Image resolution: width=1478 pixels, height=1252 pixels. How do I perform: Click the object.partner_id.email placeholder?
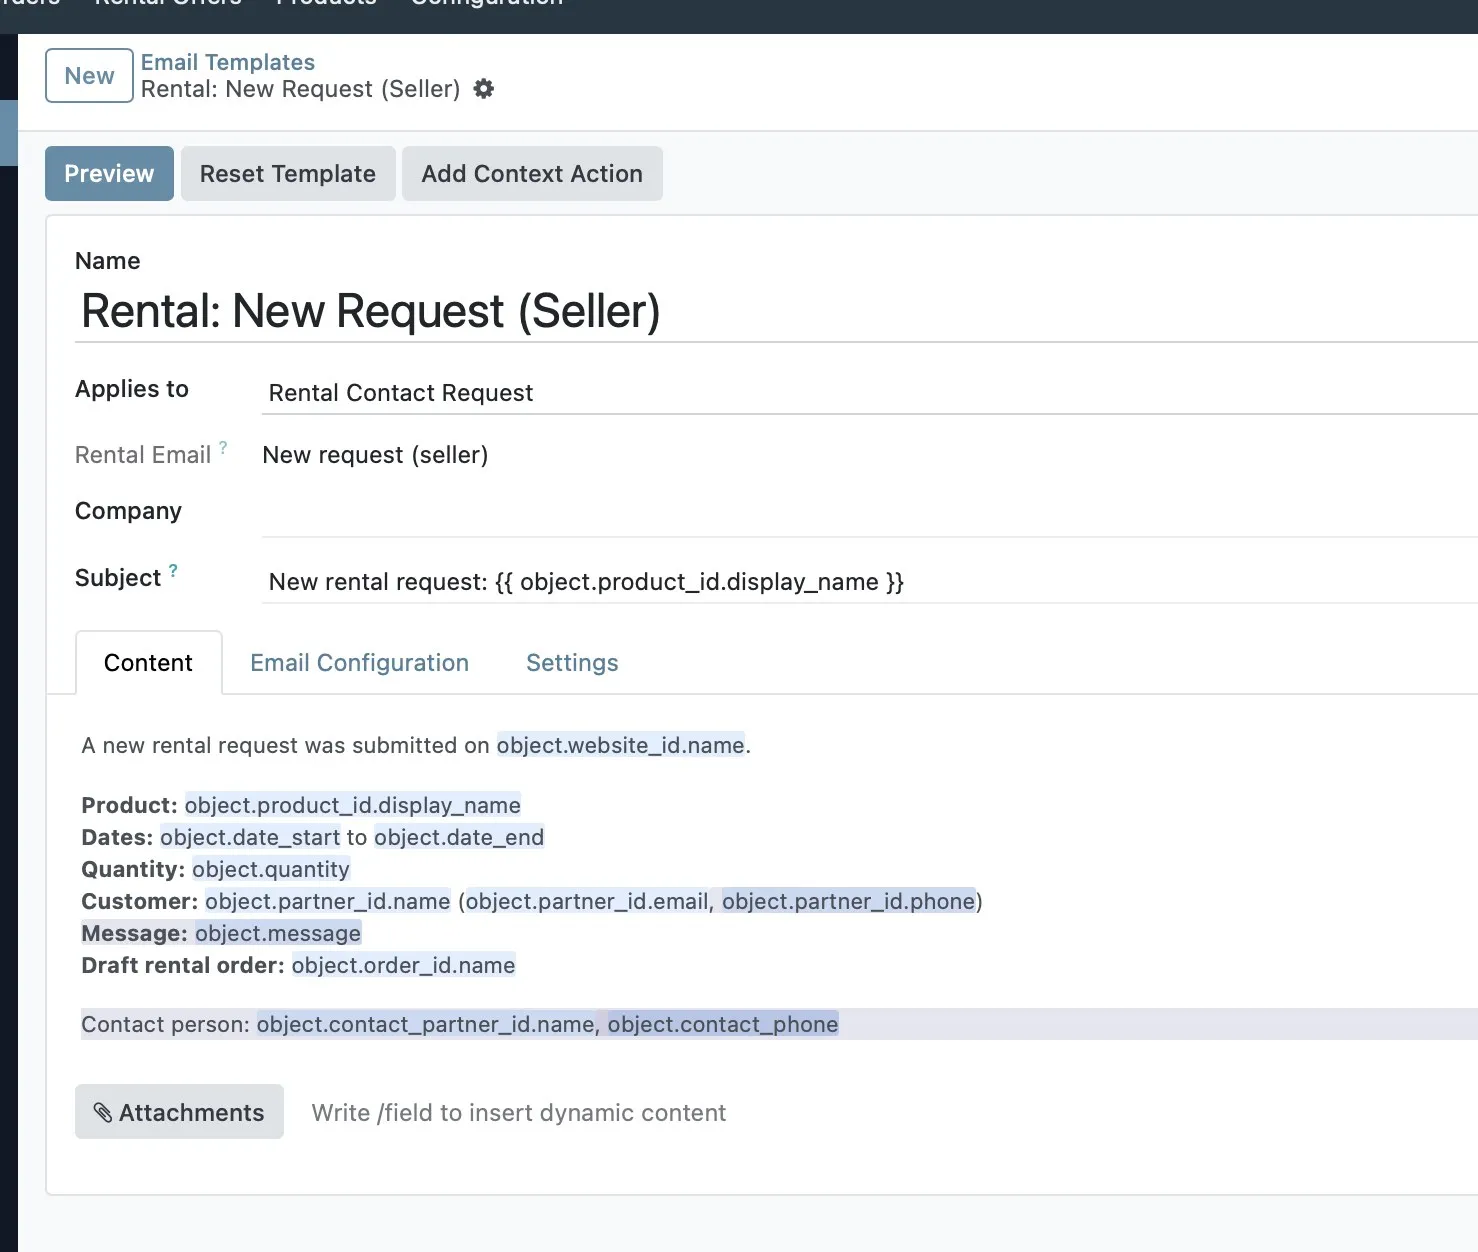pos(587,901)
